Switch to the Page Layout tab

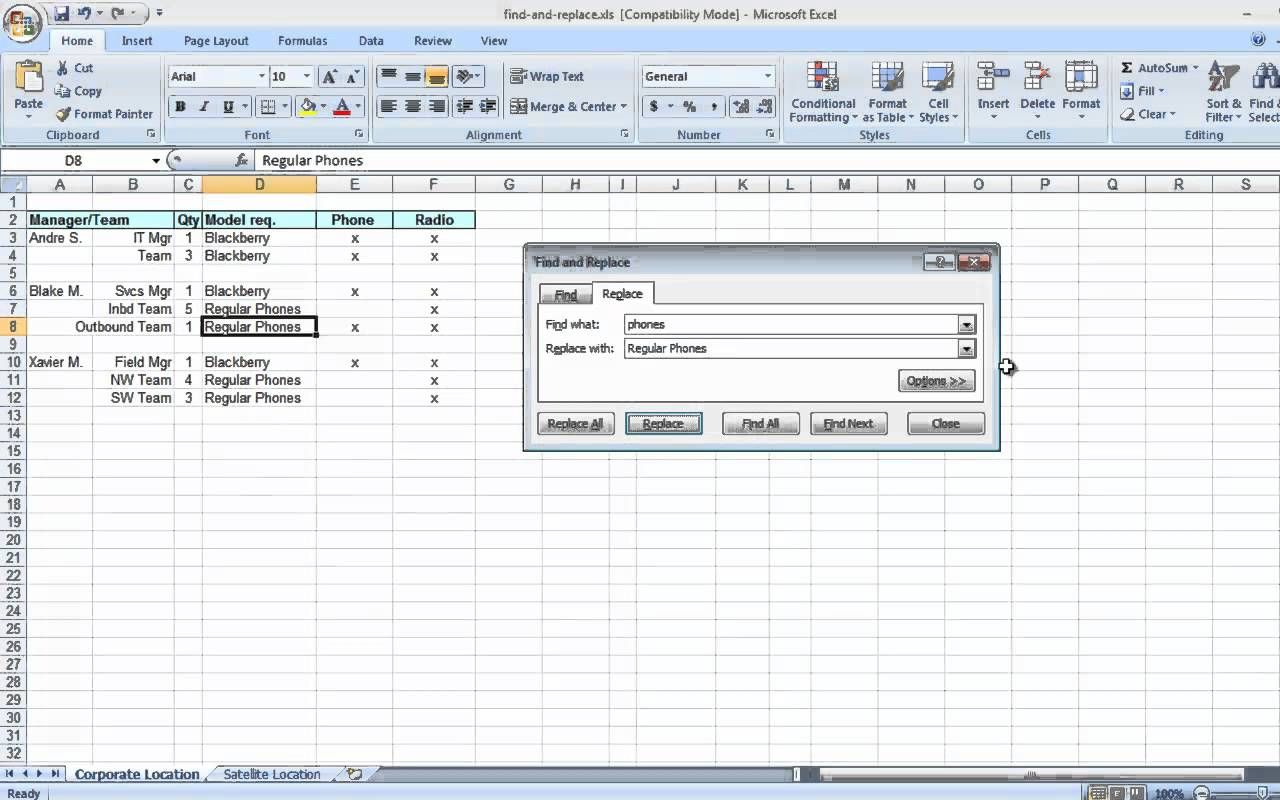[x=216, y=41]
